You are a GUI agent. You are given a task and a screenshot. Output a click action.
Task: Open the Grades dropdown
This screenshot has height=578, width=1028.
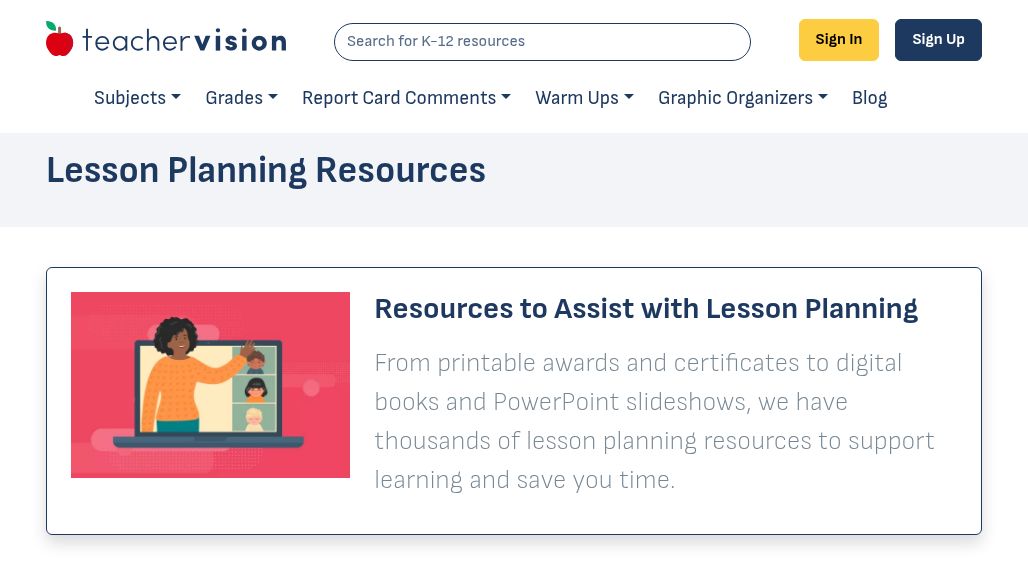234,98
